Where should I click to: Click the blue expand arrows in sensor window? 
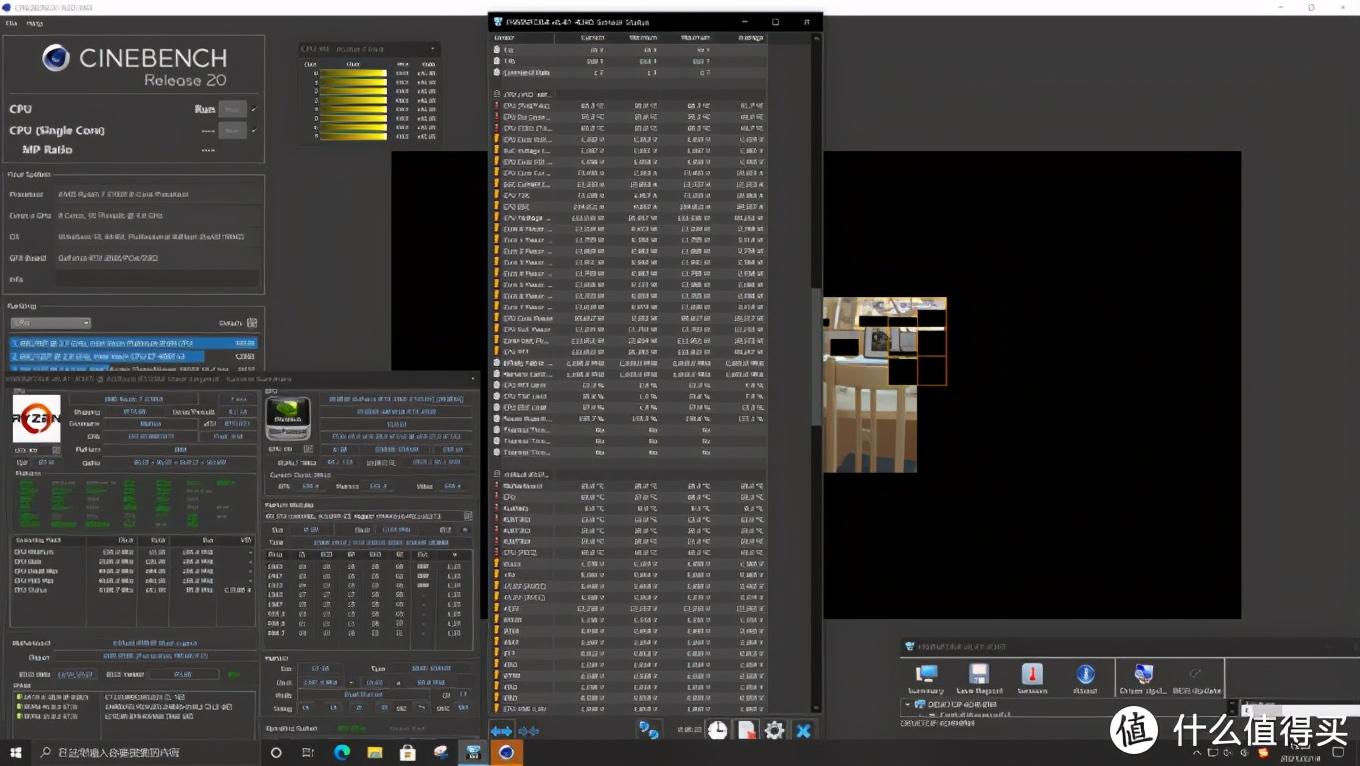coord(501,731)
